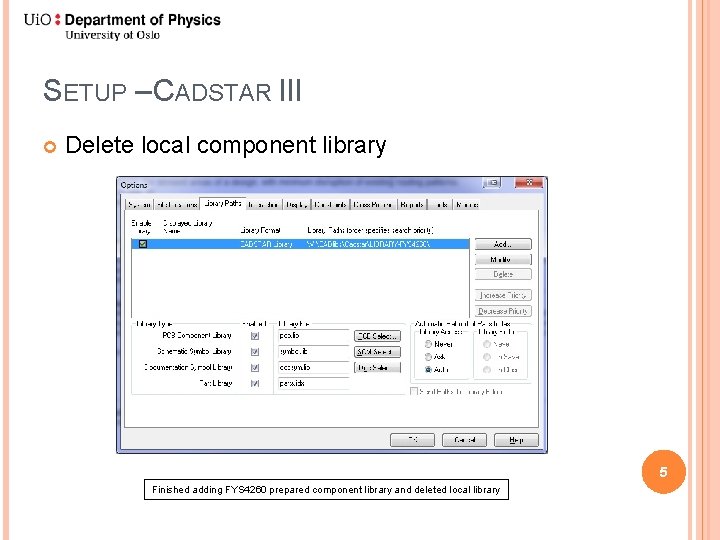Open the System tab in Options
Screen dimensions: 720x540
139,205
